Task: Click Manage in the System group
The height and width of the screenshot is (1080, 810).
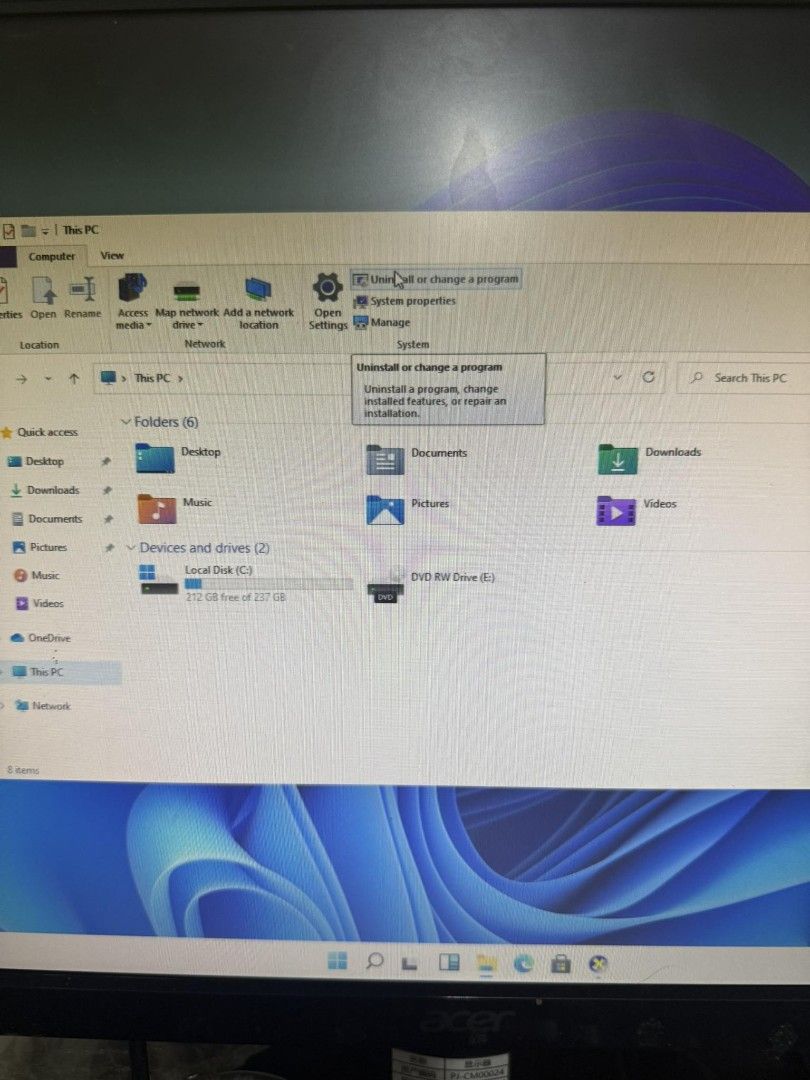Action: pyautogui.click(x=382, y=322)
